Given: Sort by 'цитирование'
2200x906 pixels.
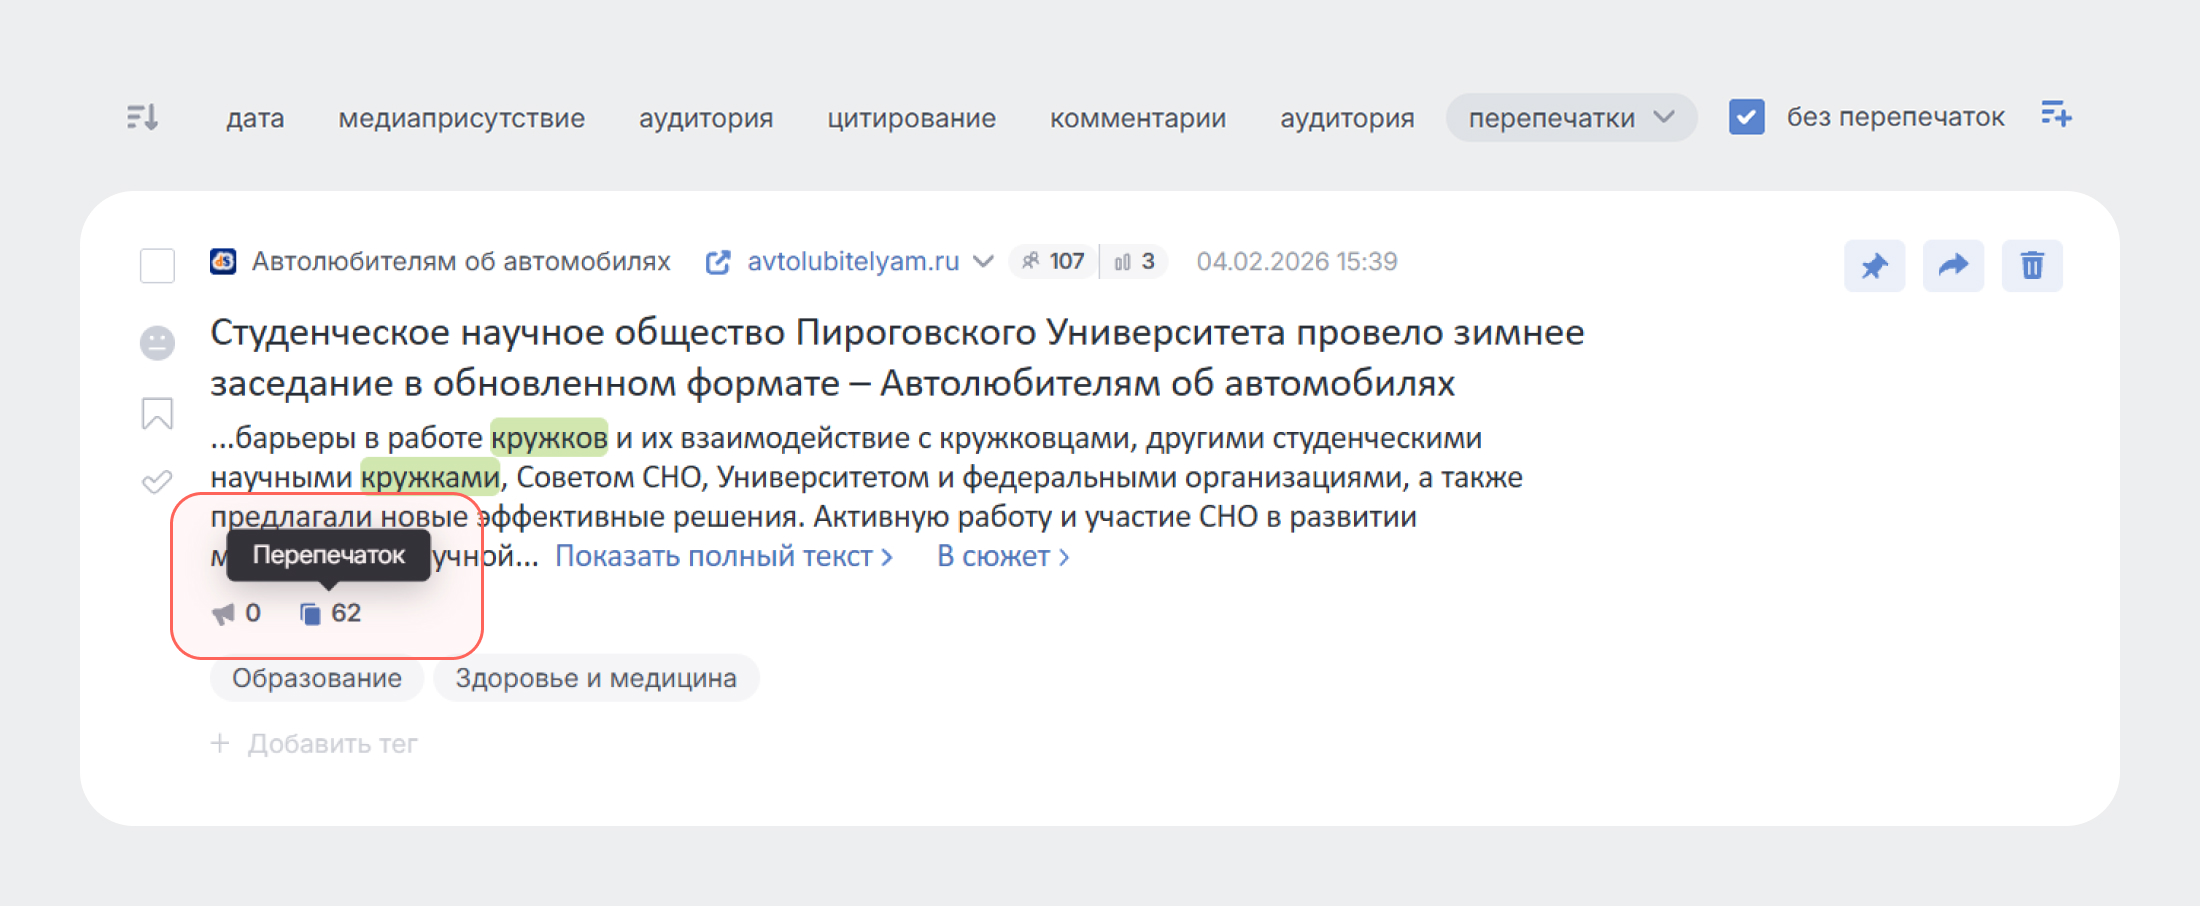Looking at the screenshot, I should [911, 118].
